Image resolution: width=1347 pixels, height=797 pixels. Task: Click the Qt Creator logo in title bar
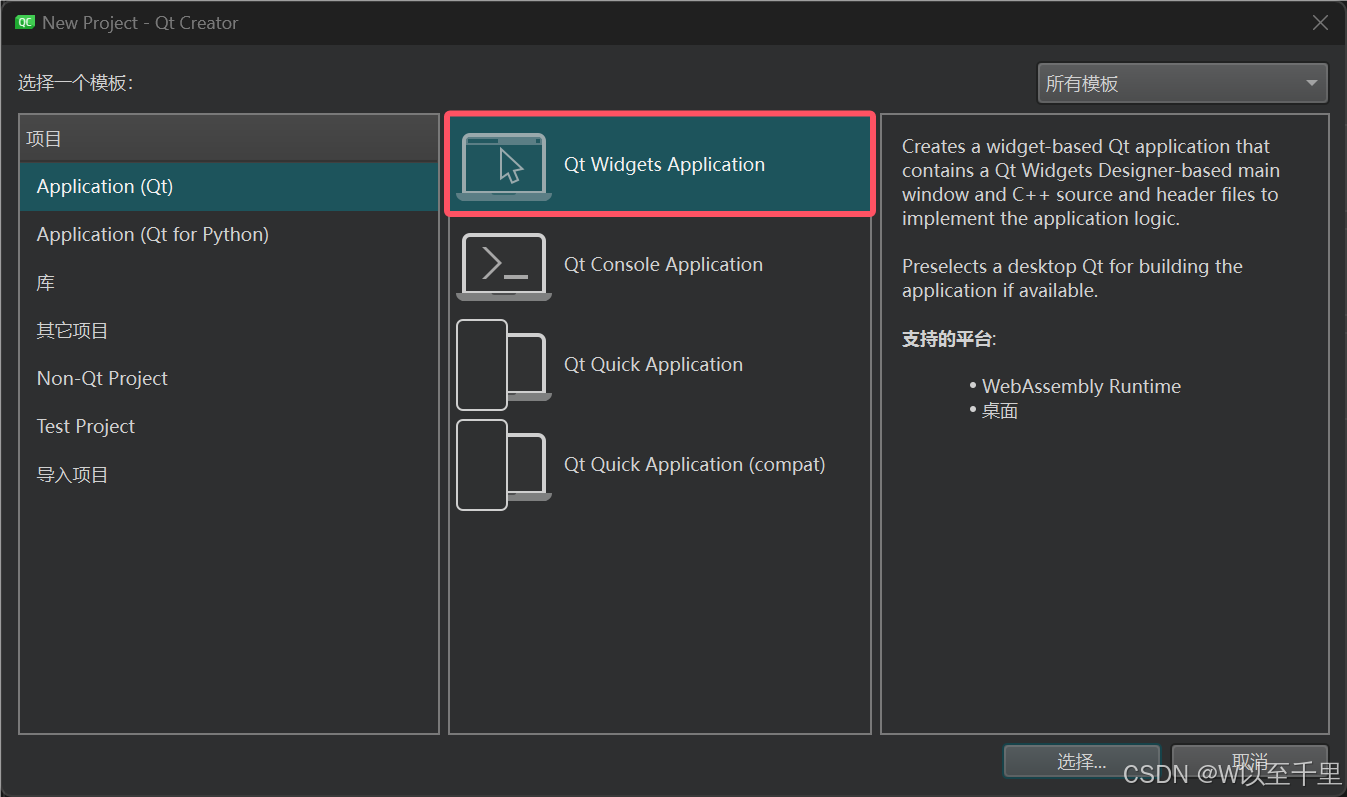coord(25,22)
